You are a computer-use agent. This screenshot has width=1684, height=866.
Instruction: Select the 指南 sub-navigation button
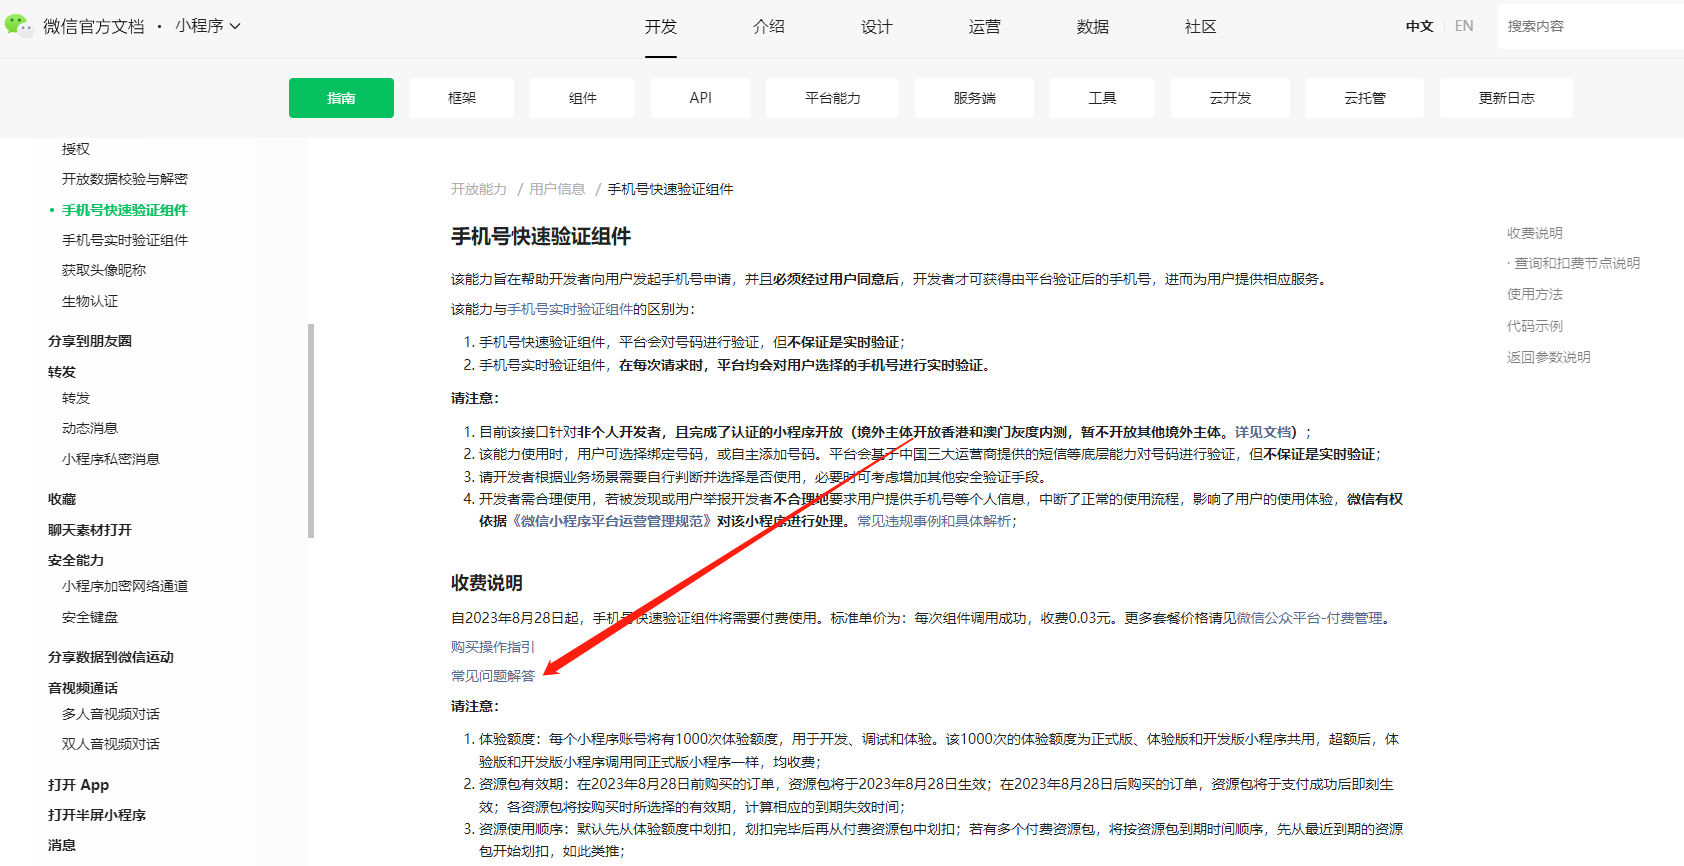point(341,98)
